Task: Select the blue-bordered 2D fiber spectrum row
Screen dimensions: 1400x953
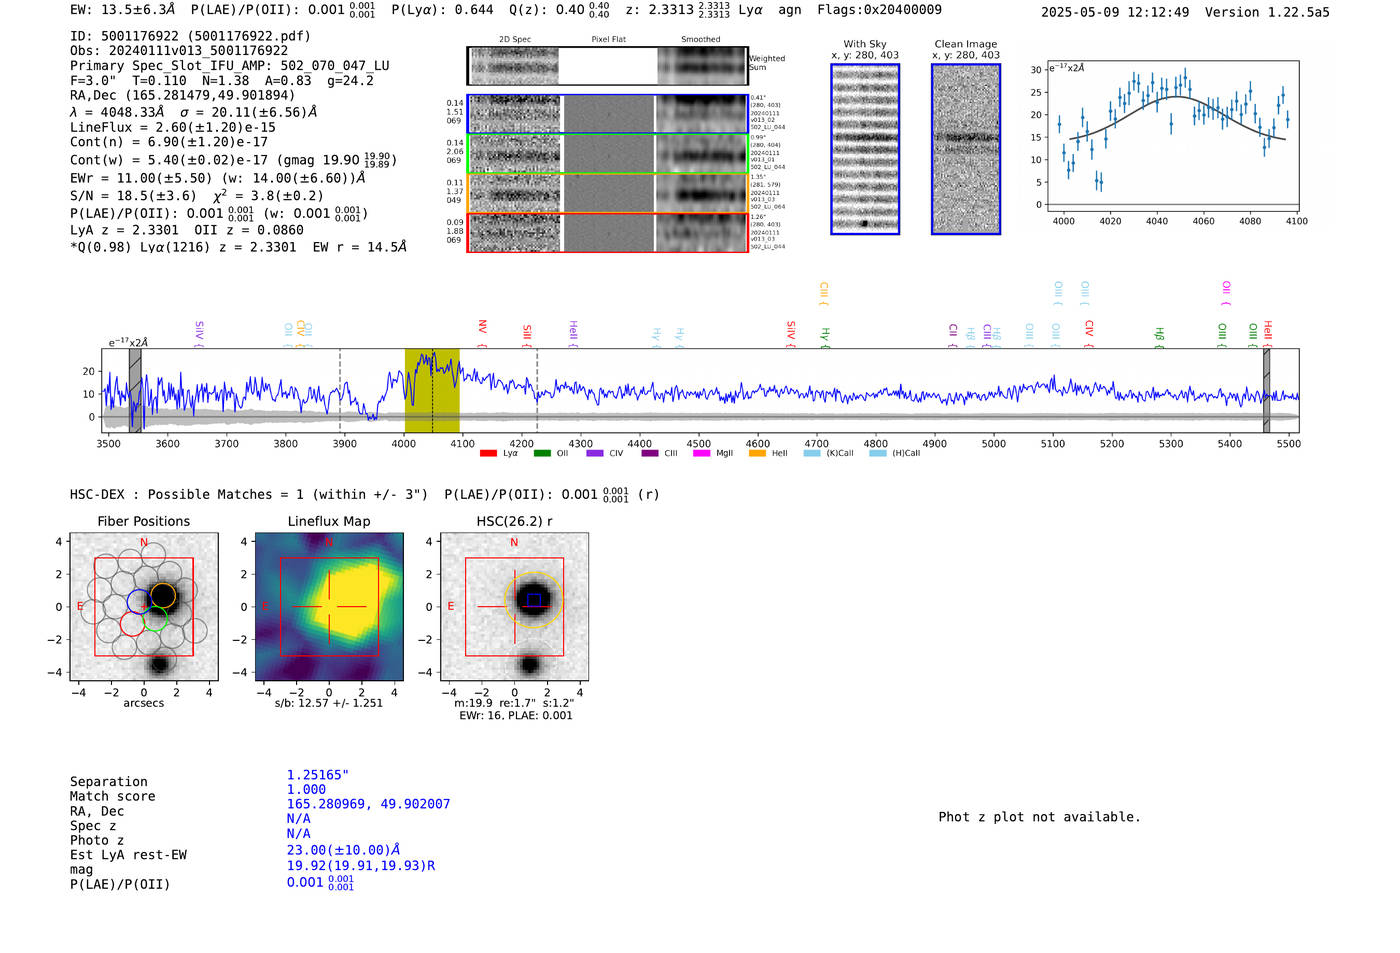Action: (607, 114)
